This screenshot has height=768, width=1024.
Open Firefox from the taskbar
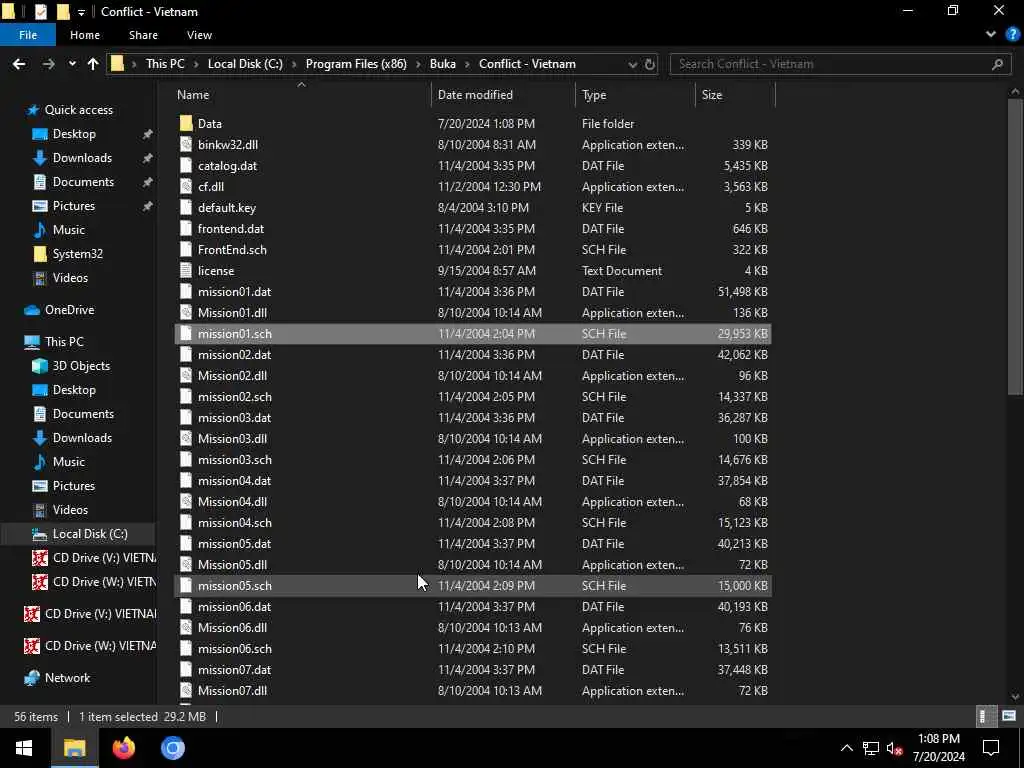(123, 748)
